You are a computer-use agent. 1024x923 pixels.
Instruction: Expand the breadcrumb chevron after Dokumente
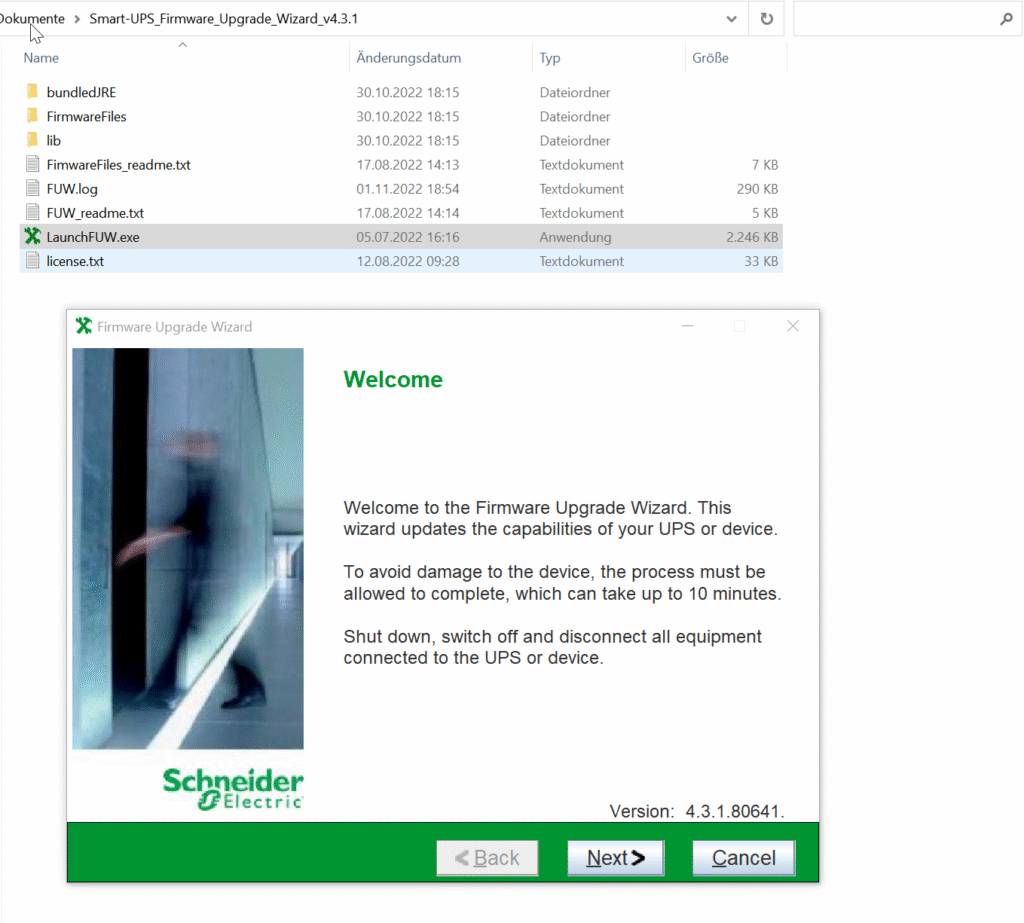click(x=77, y=19)
